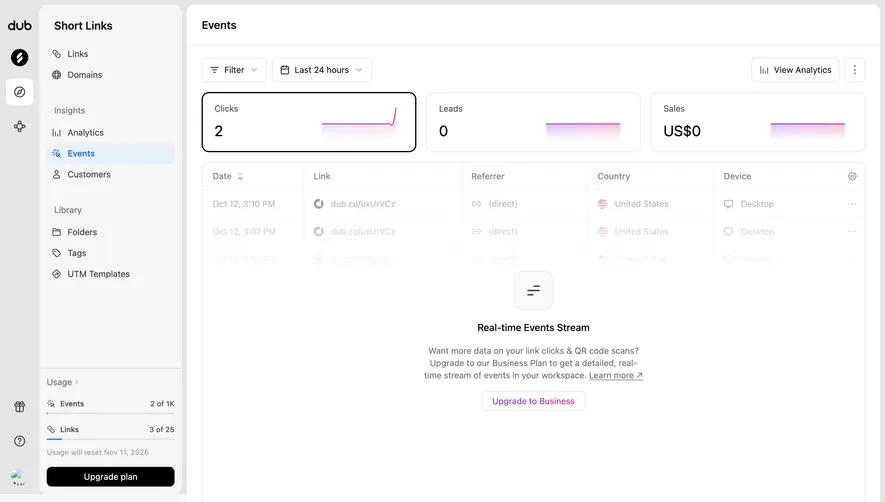Screen dimensions: 885x502
Task: Click the Links usage progress bar
Action: 111,439
